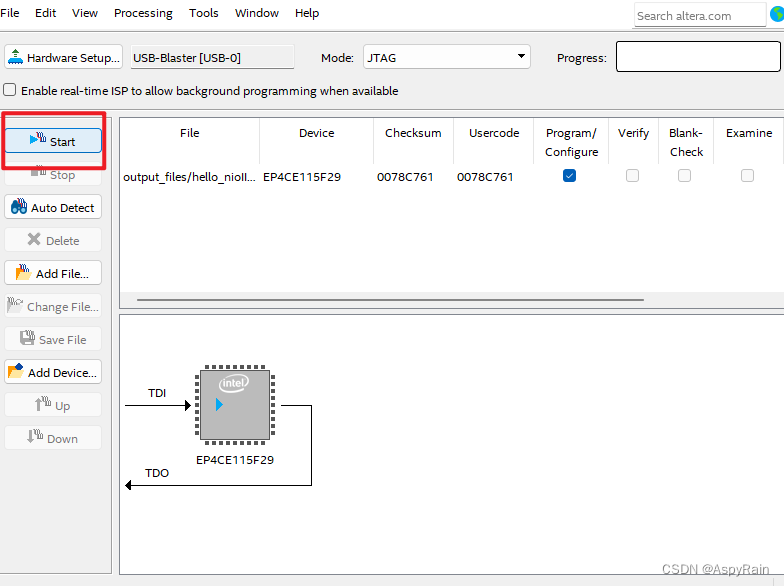Click the 0078C761 usercode cell
The image size is (784, 586).
coord(485,176)
